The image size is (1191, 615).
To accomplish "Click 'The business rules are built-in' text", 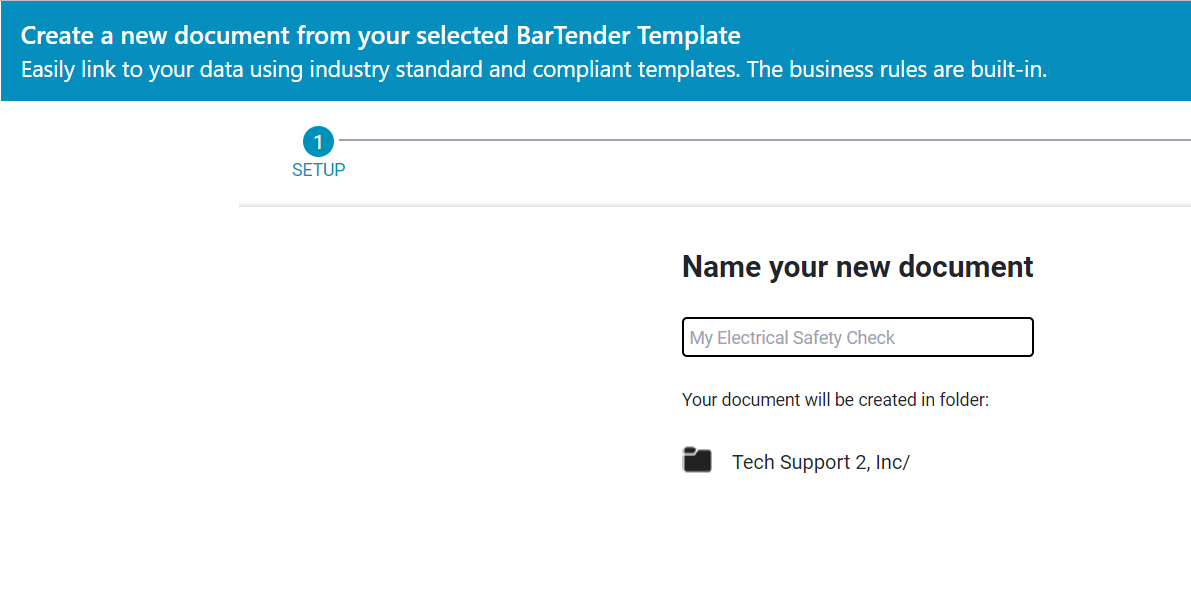I will (901, 70).
